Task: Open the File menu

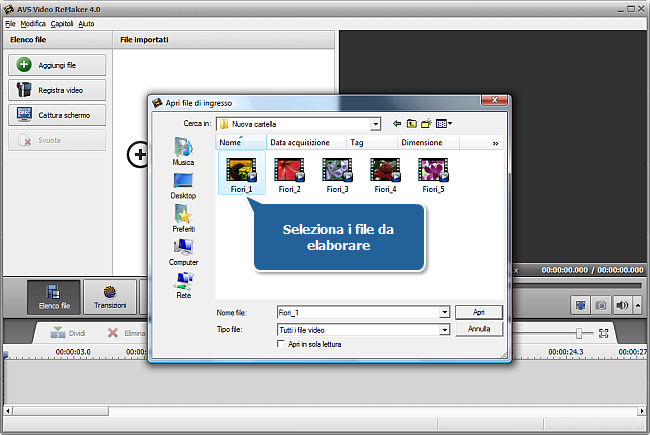Action: click(x=10, y=24)
